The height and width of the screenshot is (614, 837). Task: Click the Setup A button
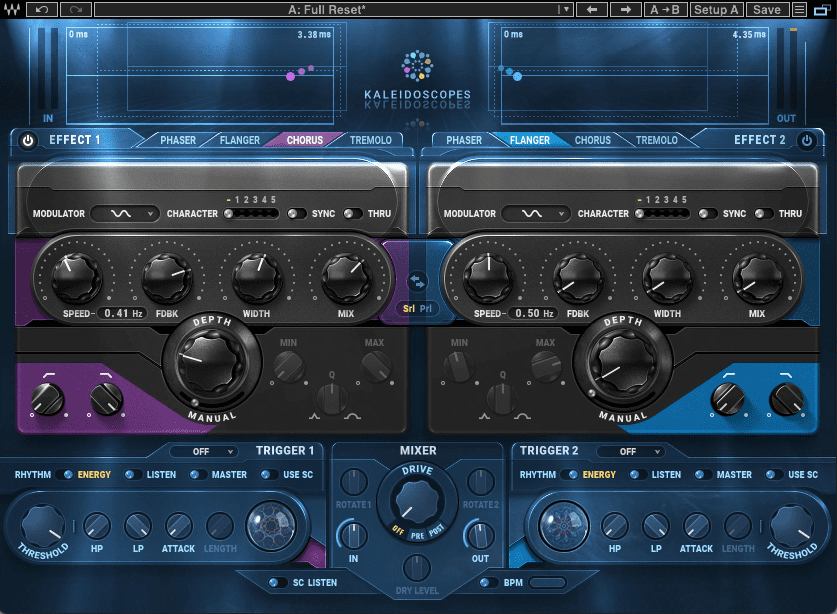click(716, 9)
